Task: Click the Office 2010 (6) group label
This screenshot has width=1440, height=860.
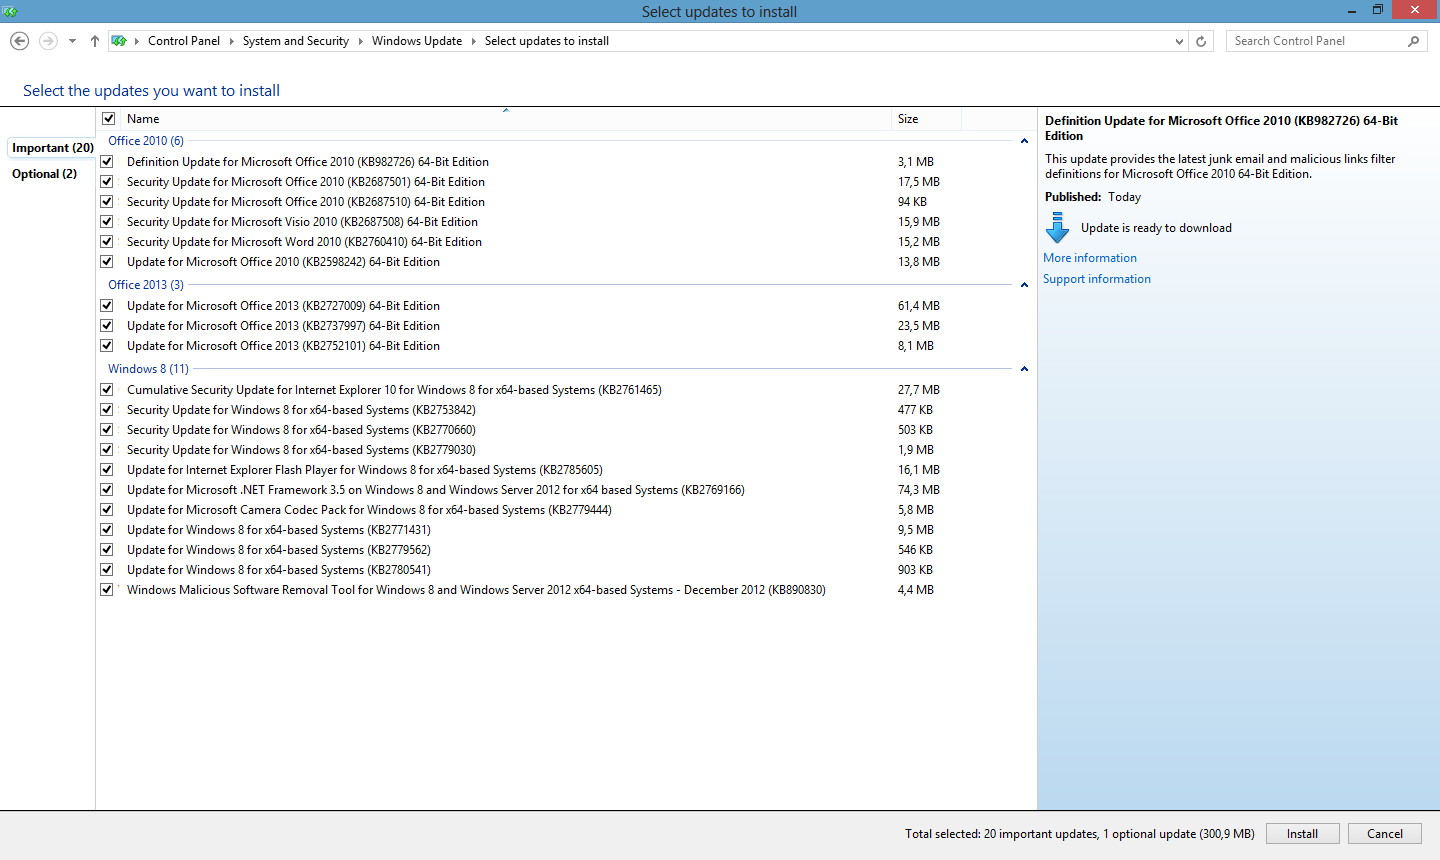Action: point(146,141)
